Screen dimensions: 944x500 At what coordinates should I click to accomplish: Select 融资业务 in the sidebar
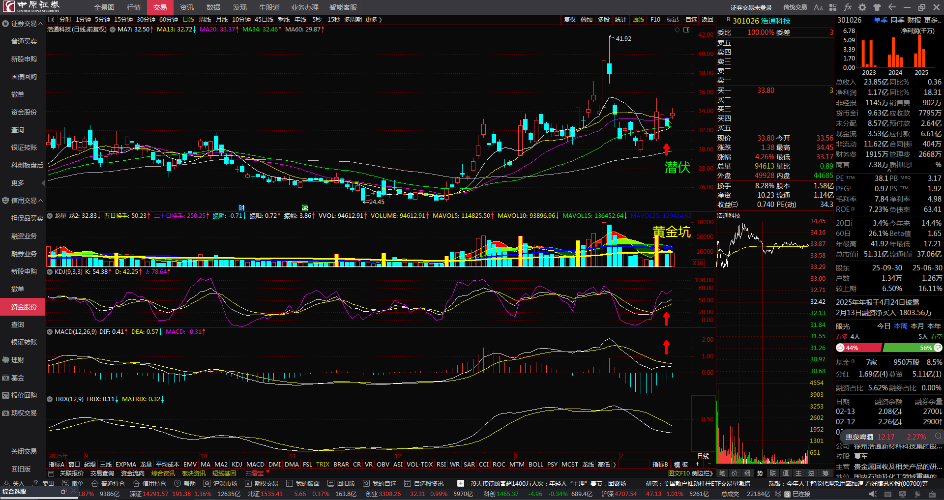tap(23, 236)
